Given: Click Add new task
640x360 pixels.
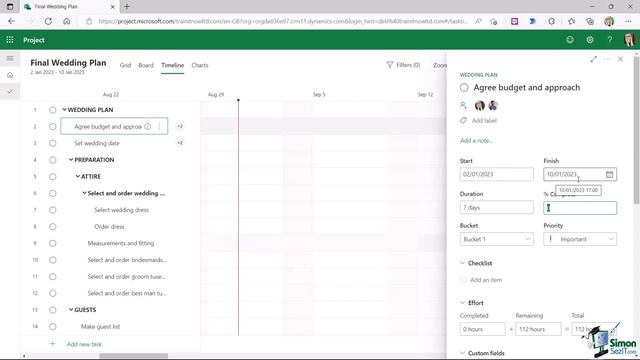Looking at the screenshot, I should pyautogui.click(x=84, y=344).
